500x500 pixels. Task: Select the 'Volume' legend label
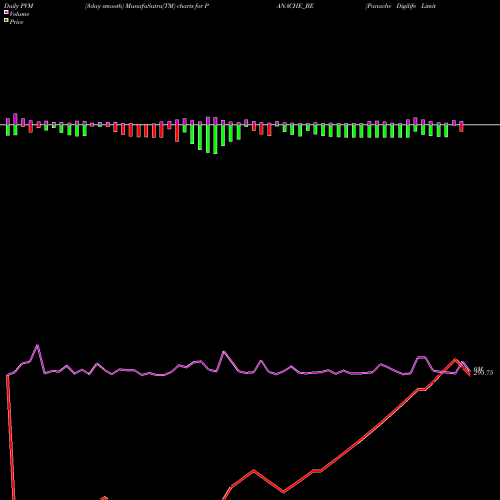[19, 14]
